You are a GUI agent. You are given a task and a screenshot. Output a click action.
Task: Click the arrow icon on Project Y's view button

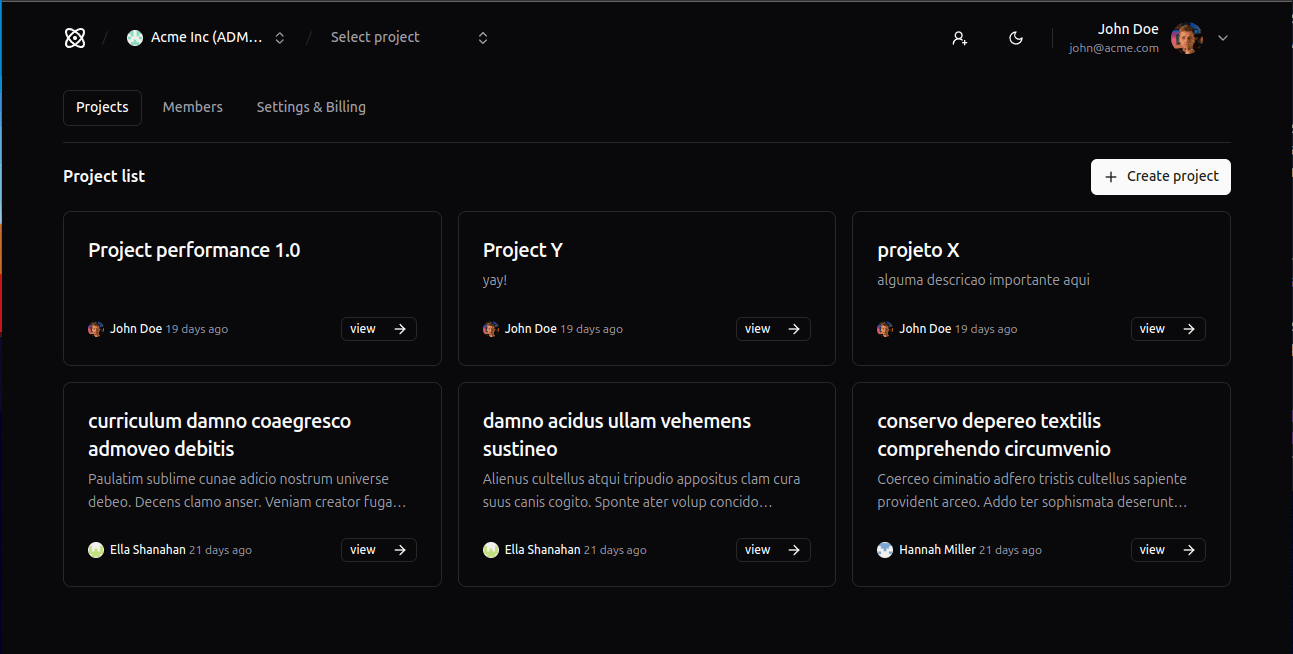click(x=794, y=329)
